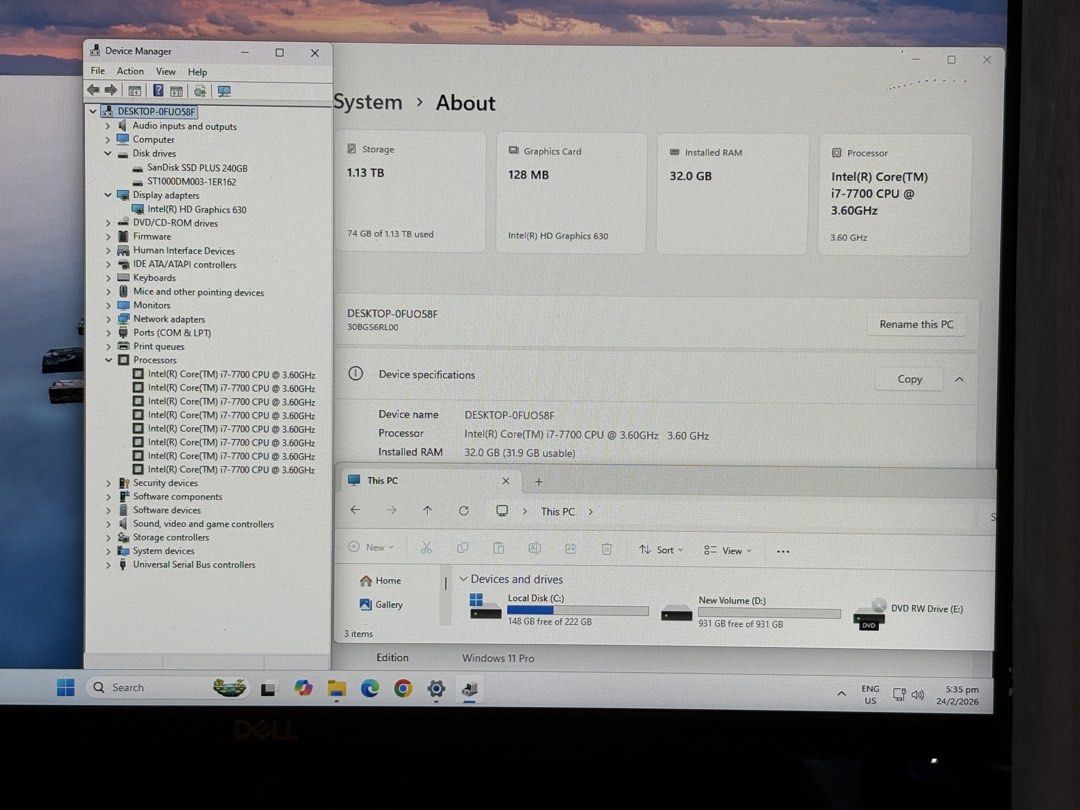
Task: Click Forward arrow in Device Manager toolbar
Action: pyautogui.click(x=110, y=90)
